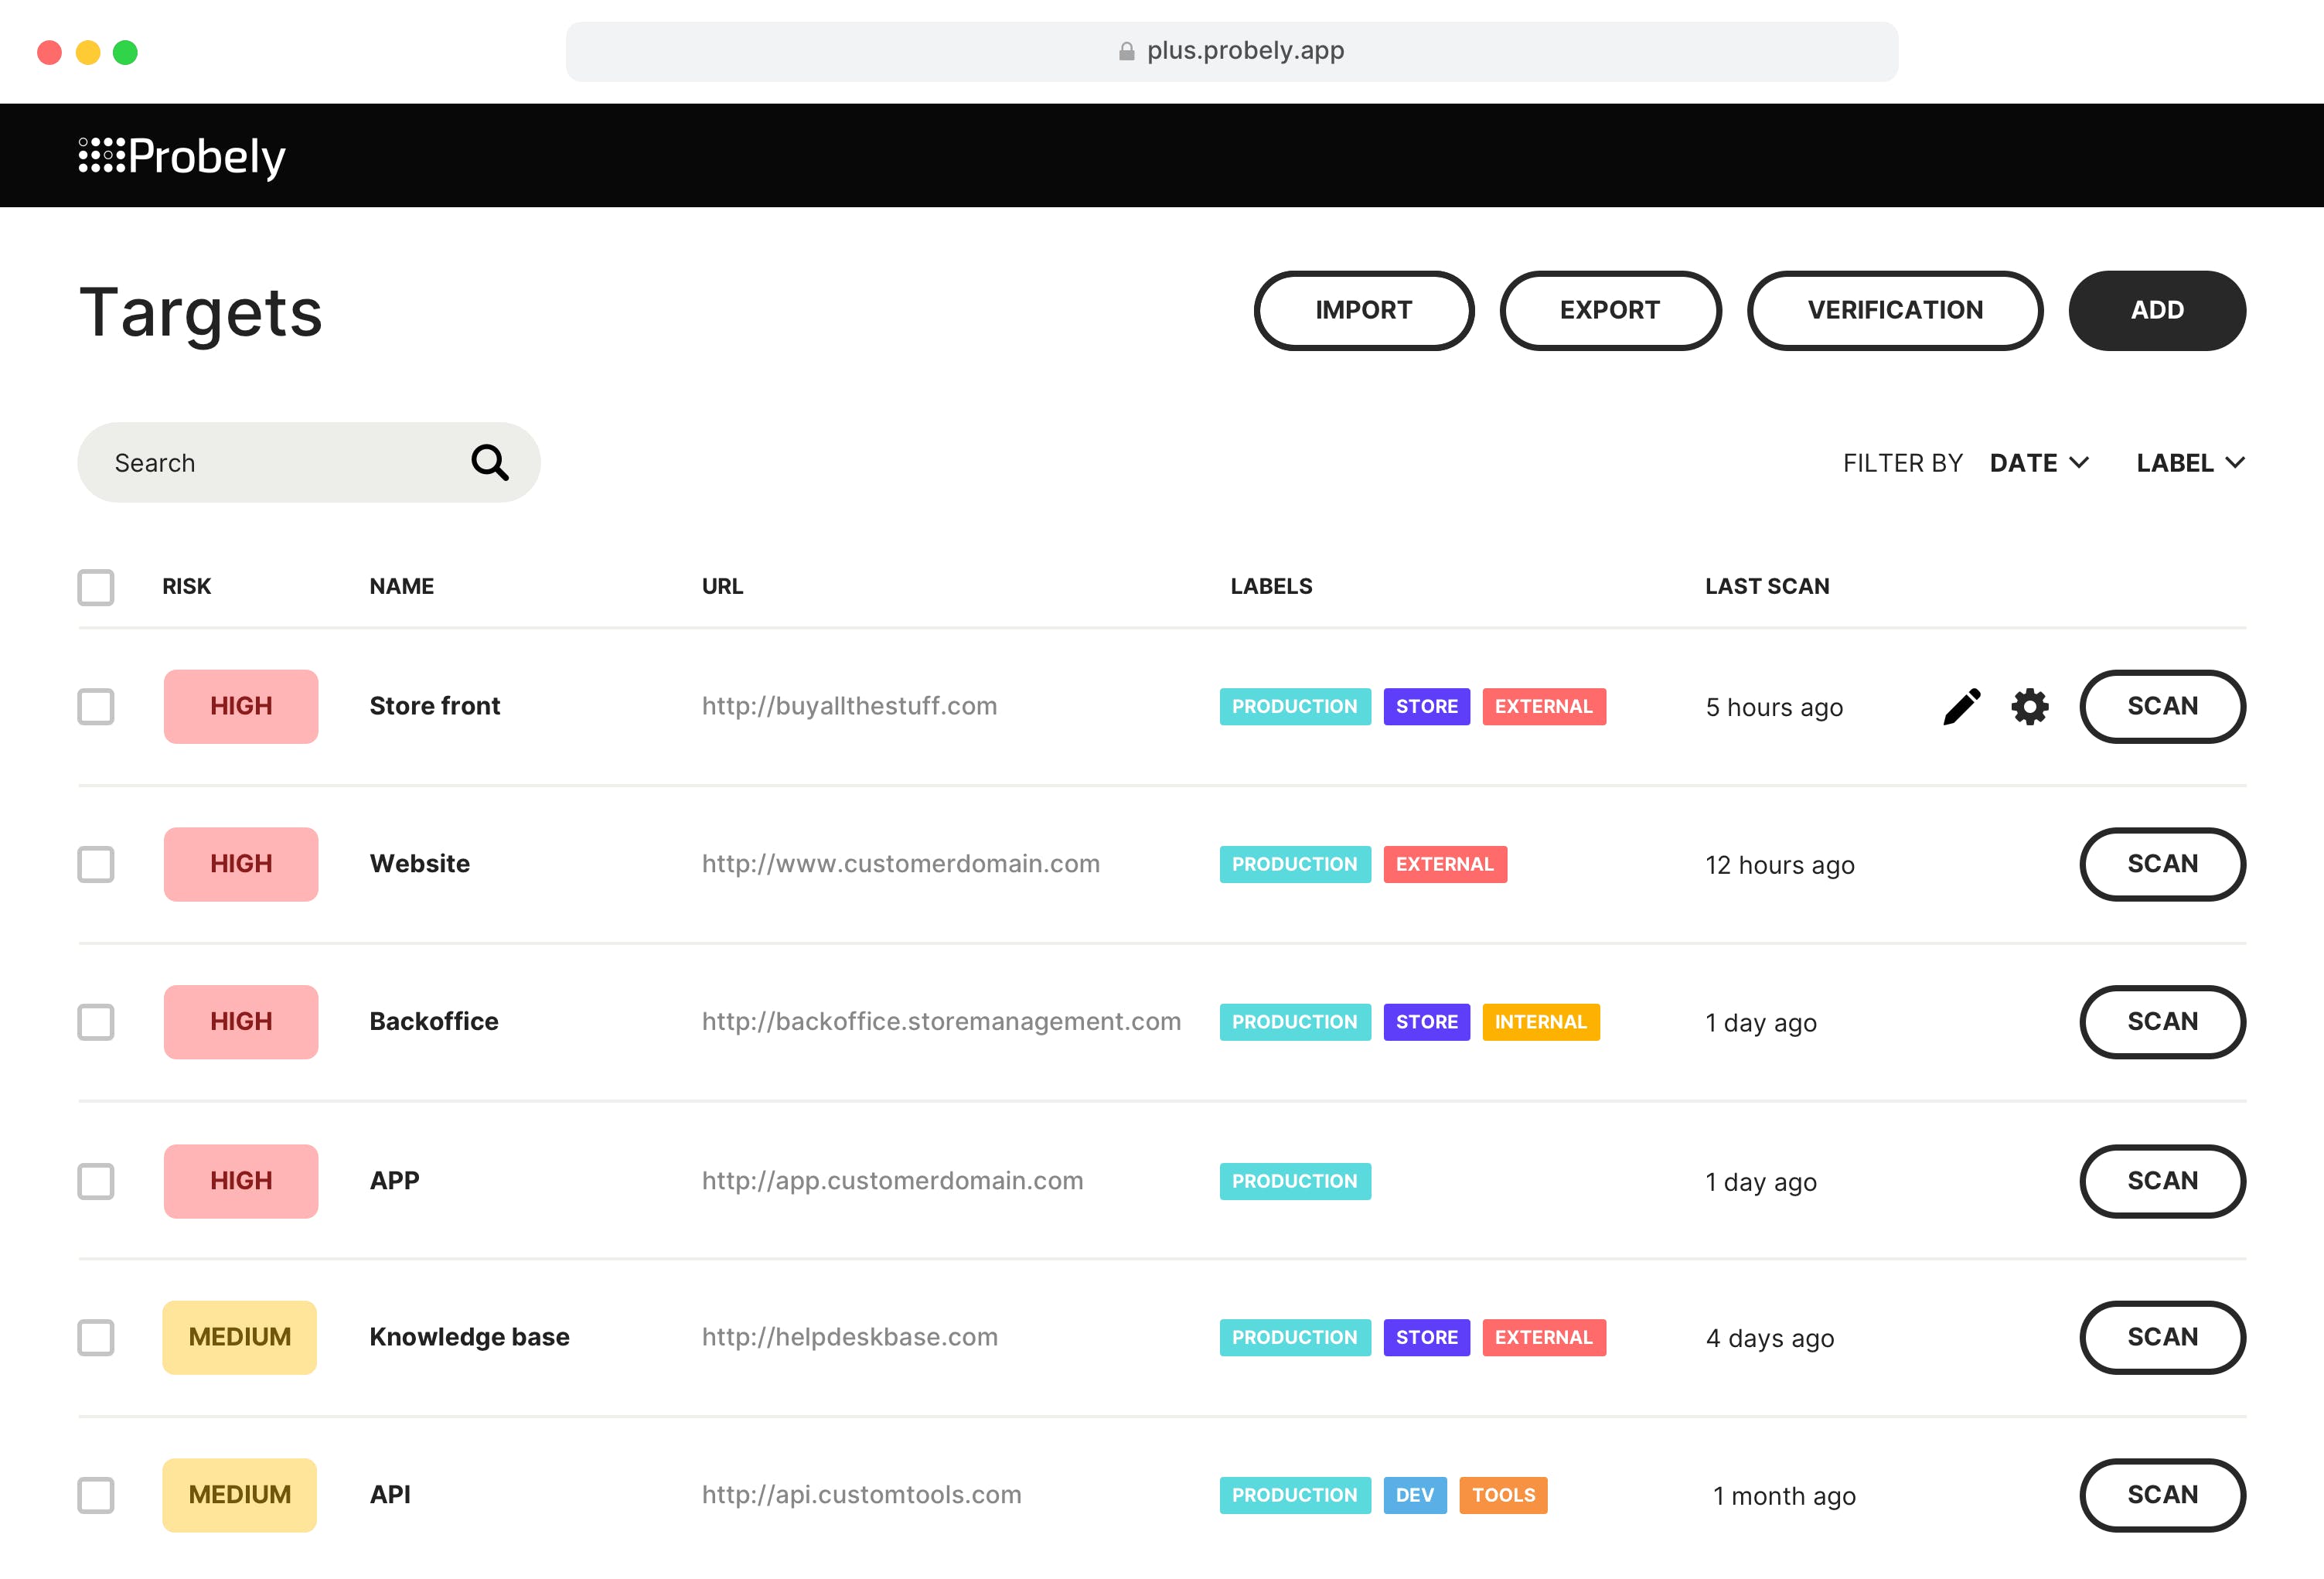Click the HIGH risk badge for APP
Image resolution: width=2324 pixels, height=1579 pixels.
(x=241, y=1181)
